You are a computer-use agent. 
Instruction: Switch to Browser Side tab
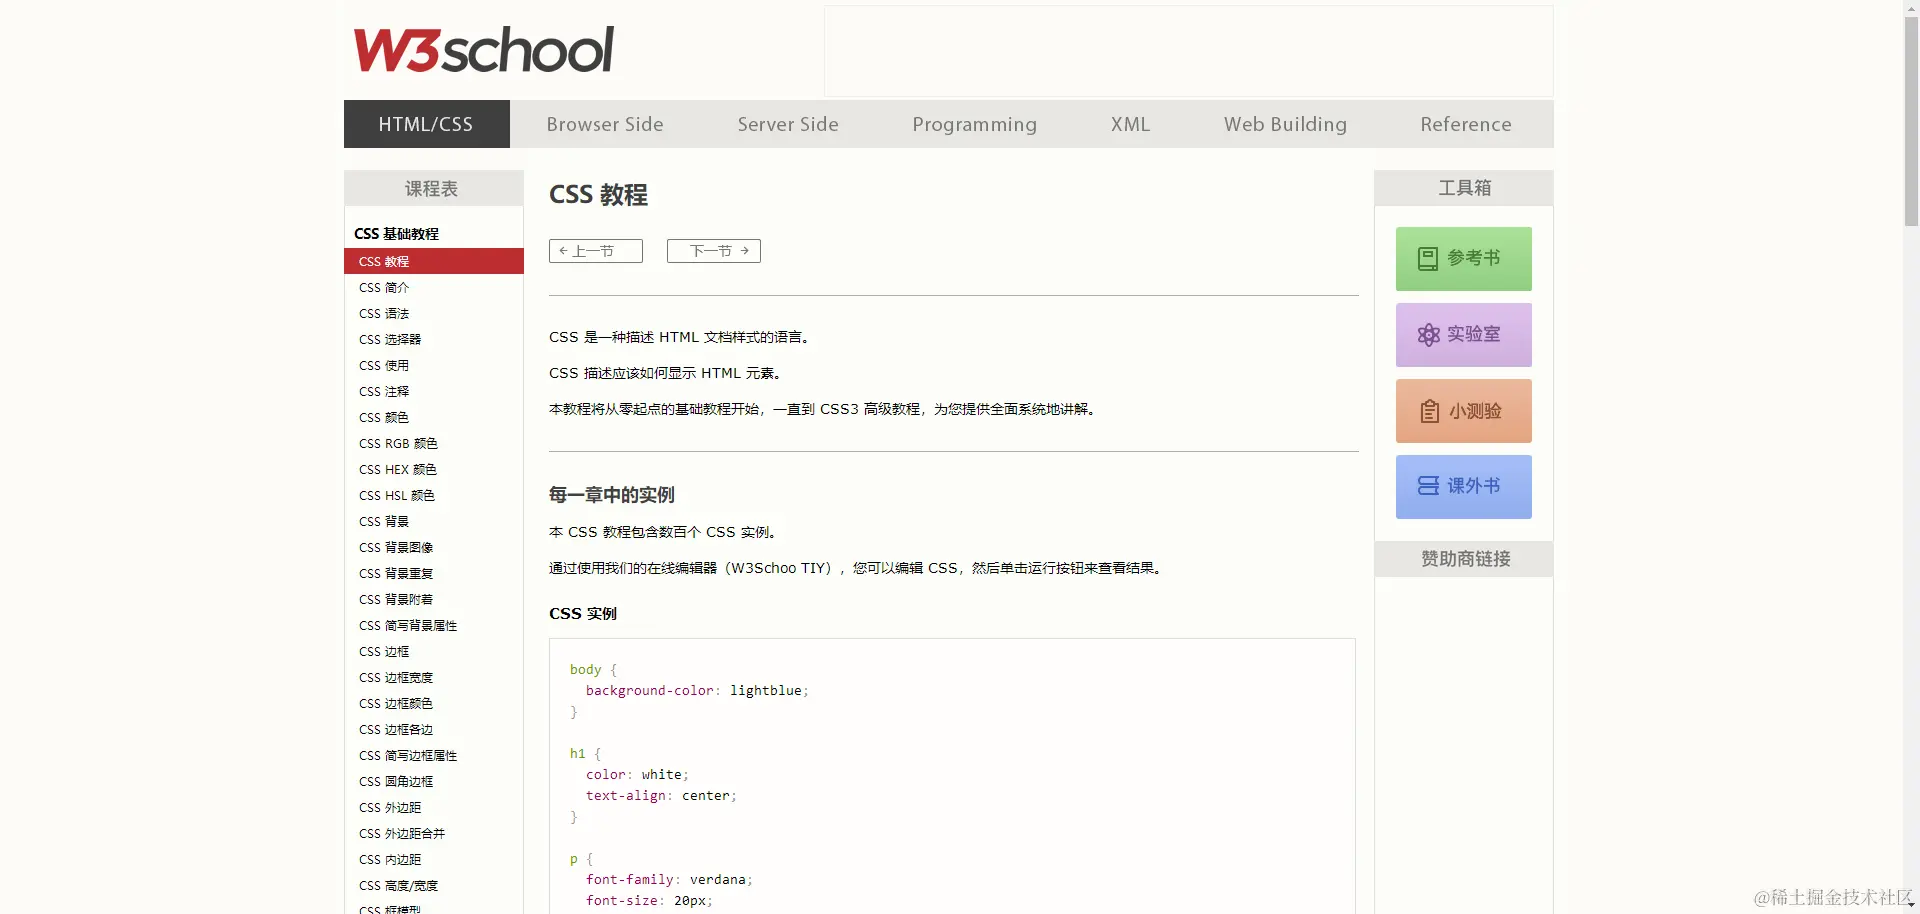[x=605, y=124]
